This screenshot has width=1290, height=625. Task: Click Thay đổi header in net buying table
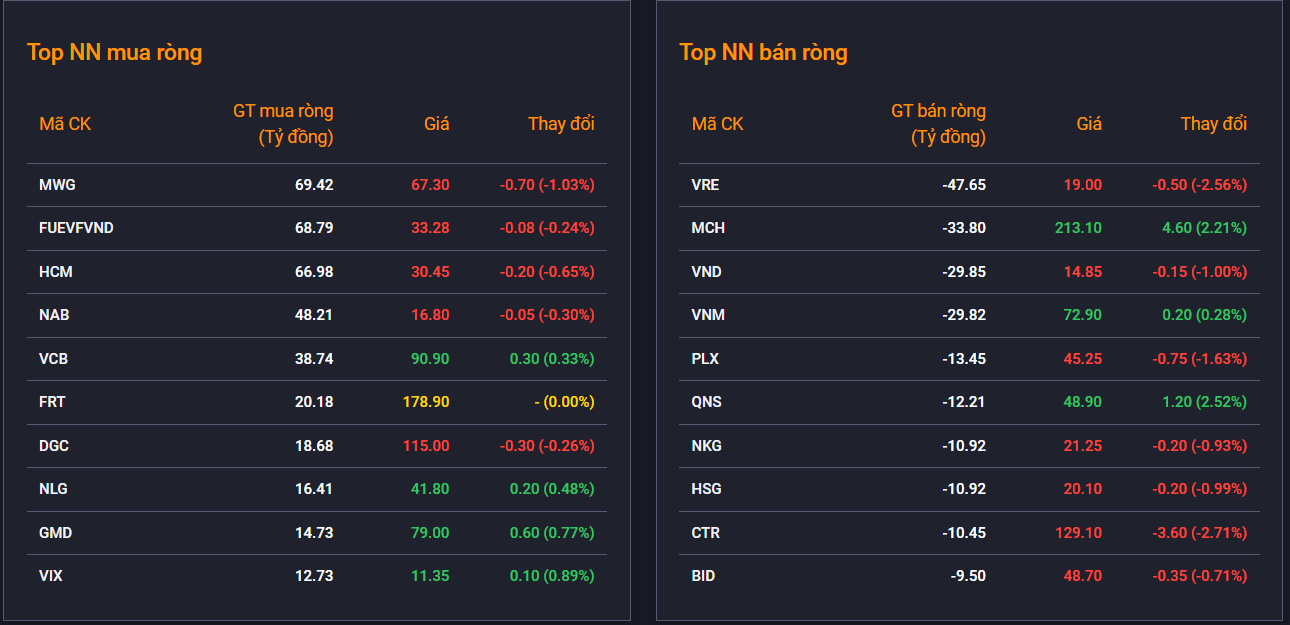(x=561, y=124)
